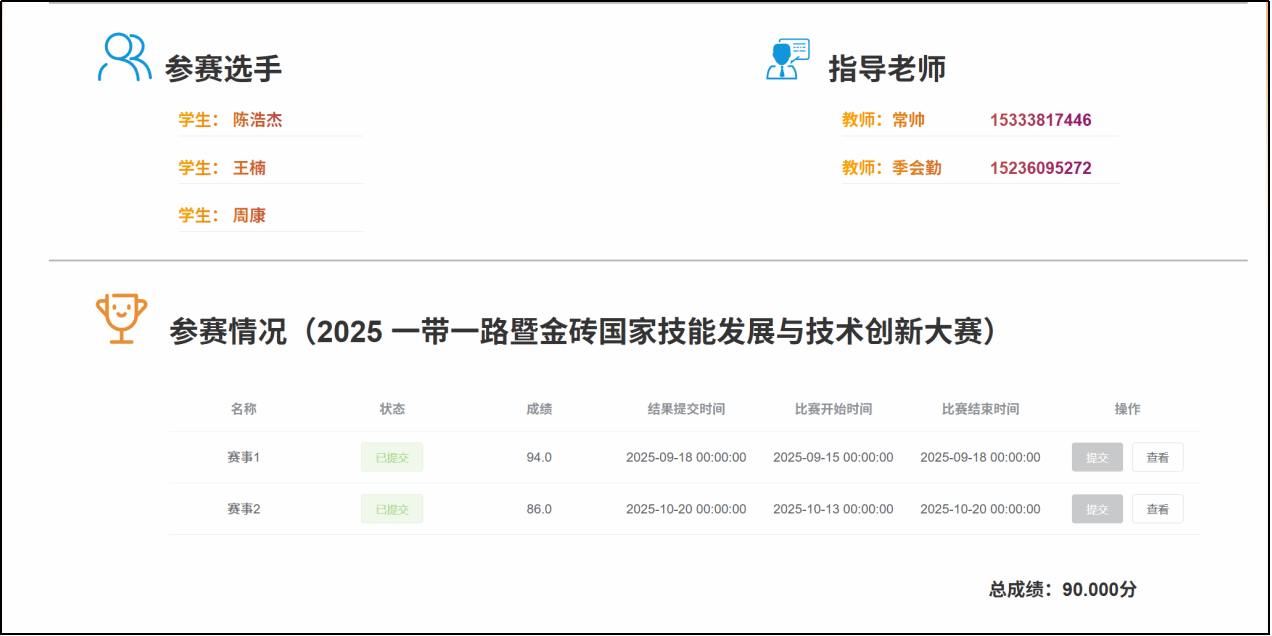The image size is (1272, 636).
Task: Click the 已提交 status tag for 赛事1
Action: tap(392, 458)
